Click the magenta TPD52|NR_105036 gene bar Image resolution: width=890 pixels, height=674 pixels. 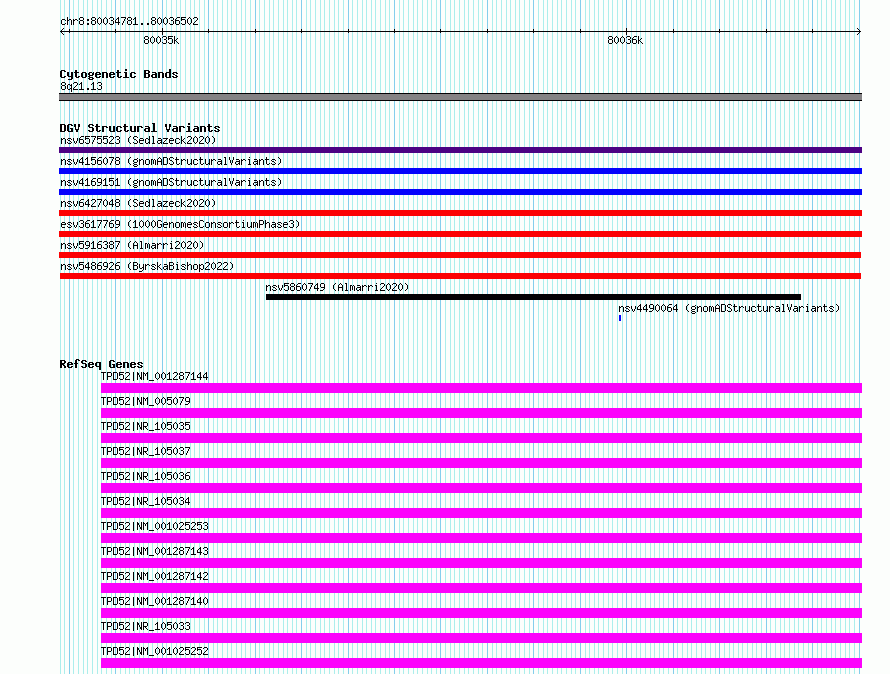[x=481, y=488]
